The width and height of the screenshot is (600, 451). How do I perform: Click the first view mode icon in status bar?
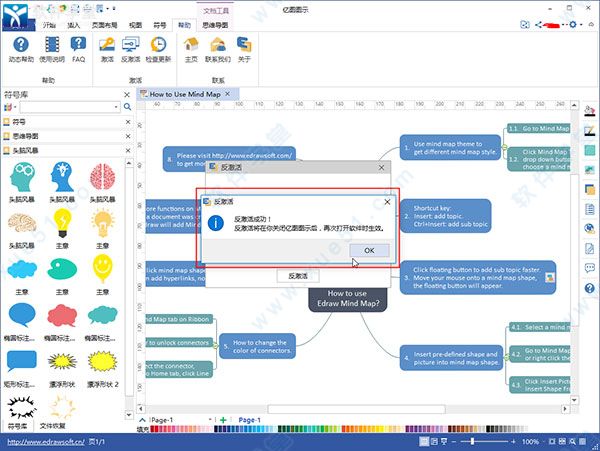point(424,441)
